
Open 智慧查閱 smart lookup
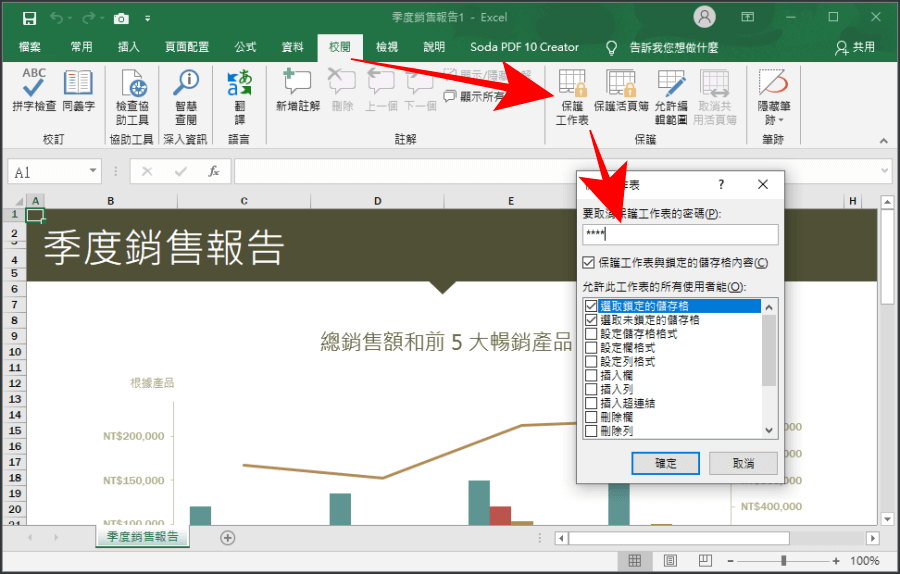(186, 96)
